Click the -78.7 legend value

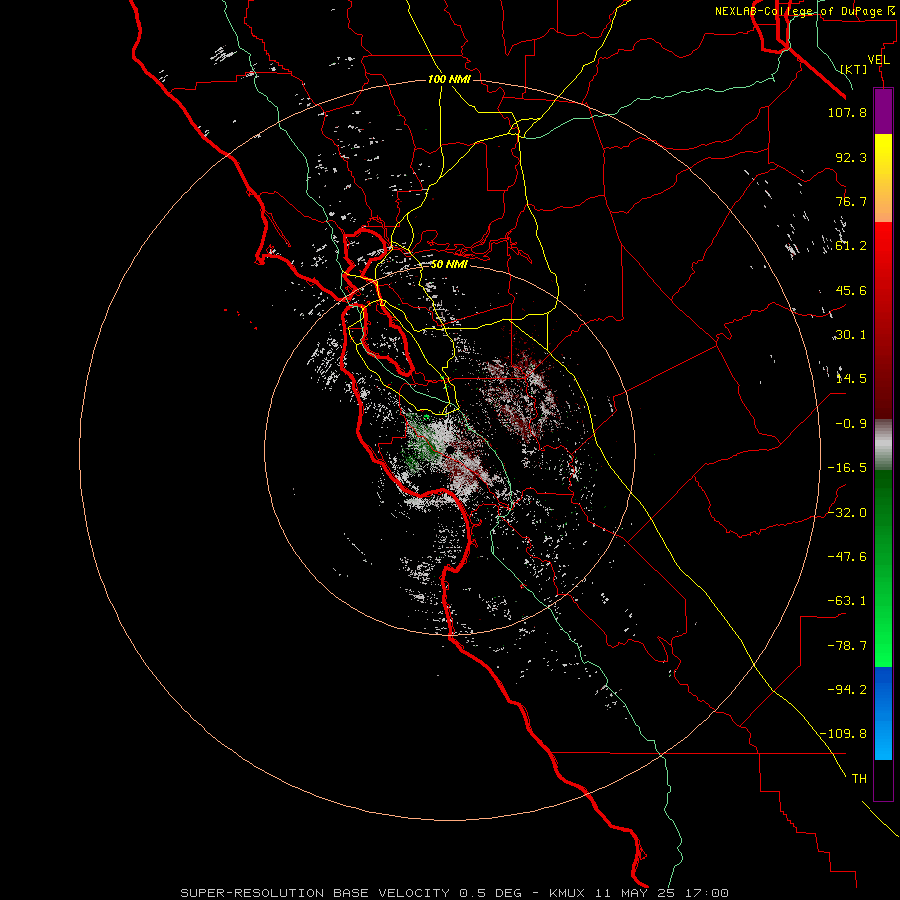[x=847, y=646]
